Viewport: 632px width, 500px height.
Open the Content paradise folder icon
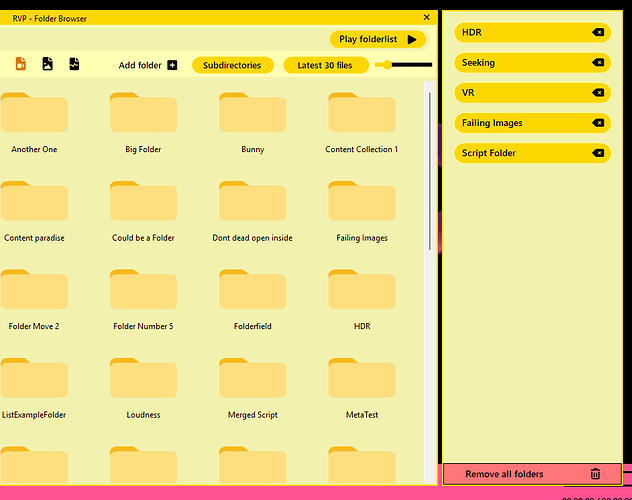(x=34, y=201)
